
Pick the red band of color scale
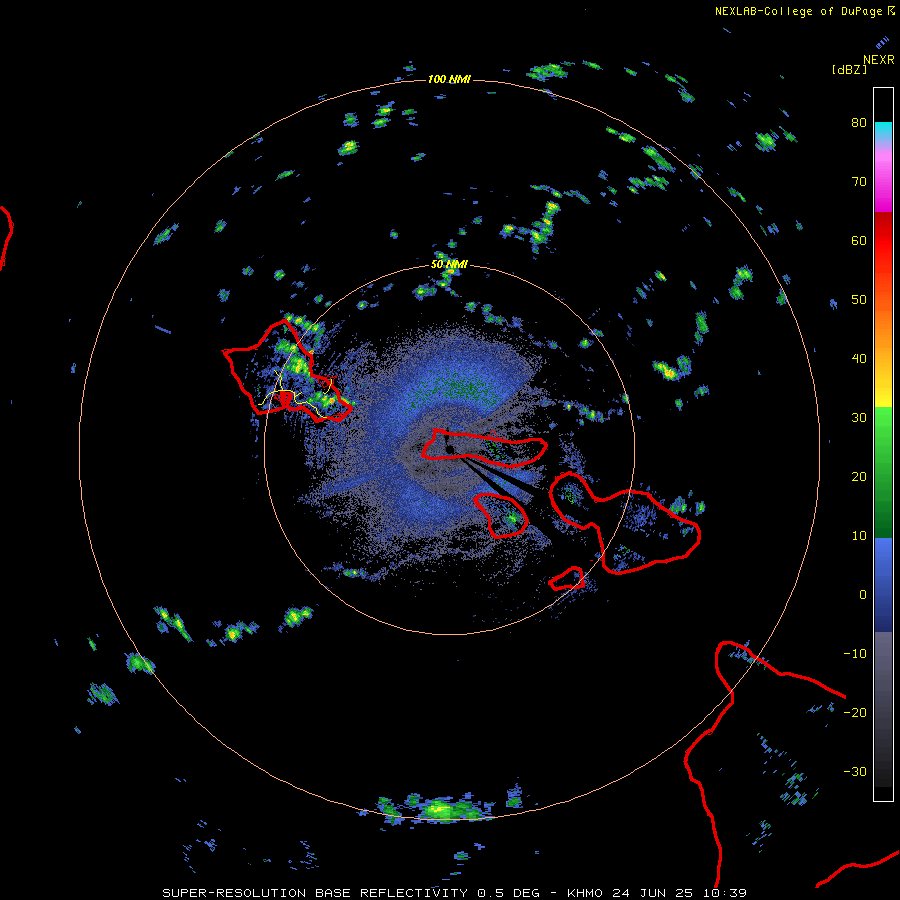point(883,241)
